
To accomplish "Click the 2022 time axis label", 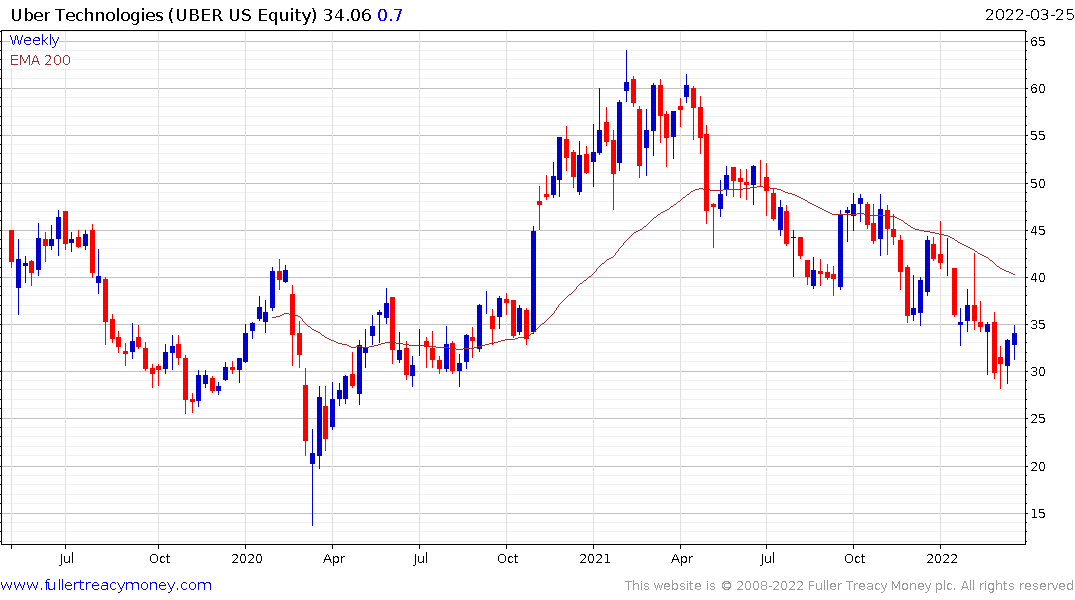I will [942, 558].
